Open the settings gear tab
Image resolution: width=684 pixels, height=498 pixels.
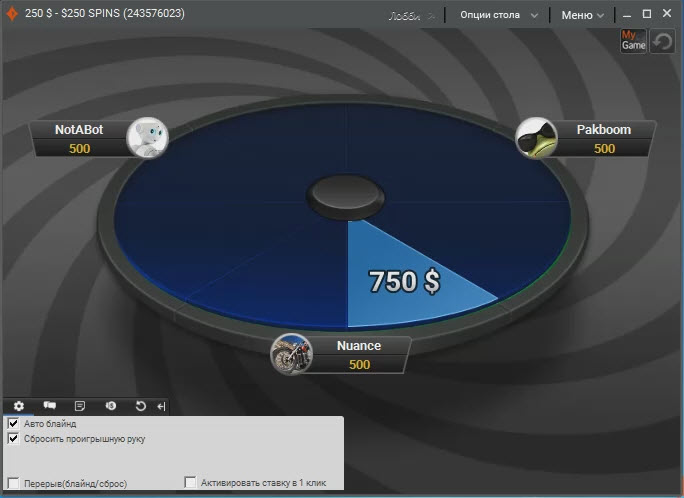pos(18,406)
